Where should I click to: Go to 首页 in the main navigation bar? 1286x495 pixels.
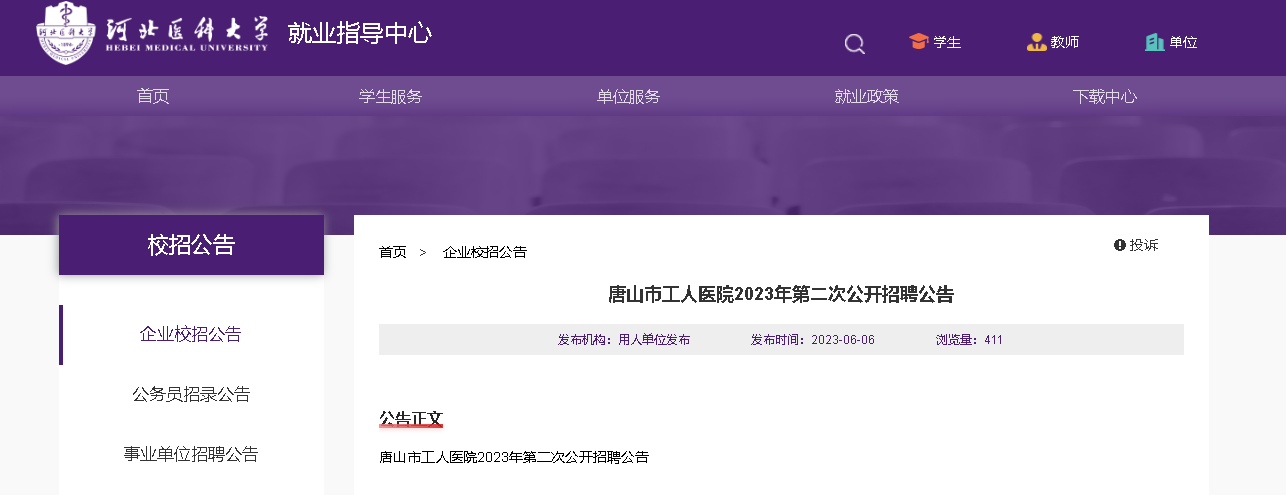(x=153, y=96)
